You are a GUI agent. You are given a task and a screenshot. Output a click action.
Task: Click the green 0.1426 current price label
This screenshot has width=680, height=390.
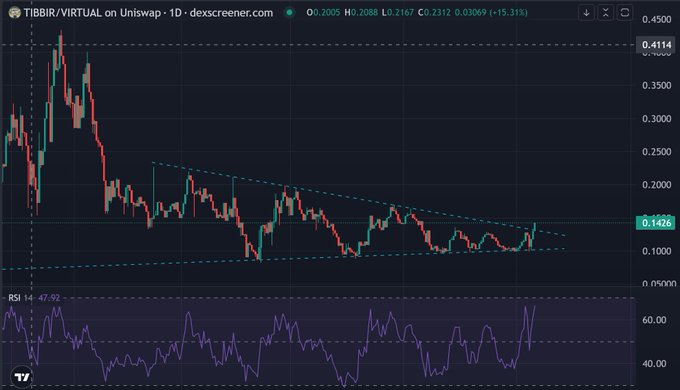click(x=655, y=223)
